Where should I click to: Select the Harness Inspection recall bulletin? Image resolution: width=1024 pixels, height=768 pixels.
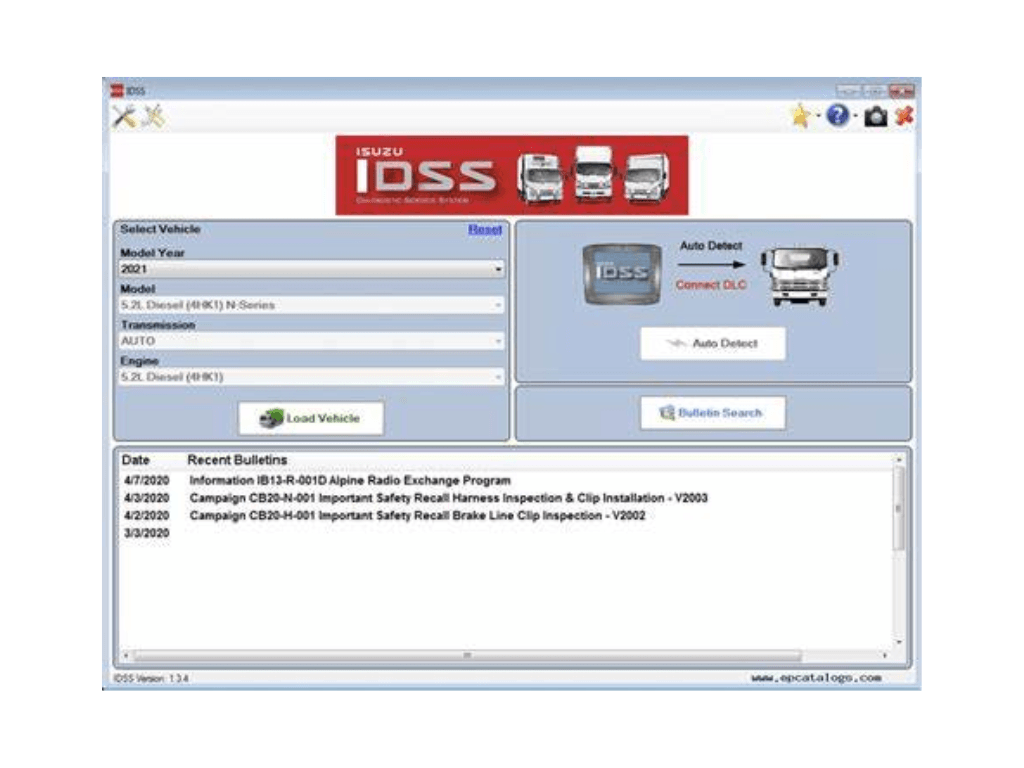449,498
